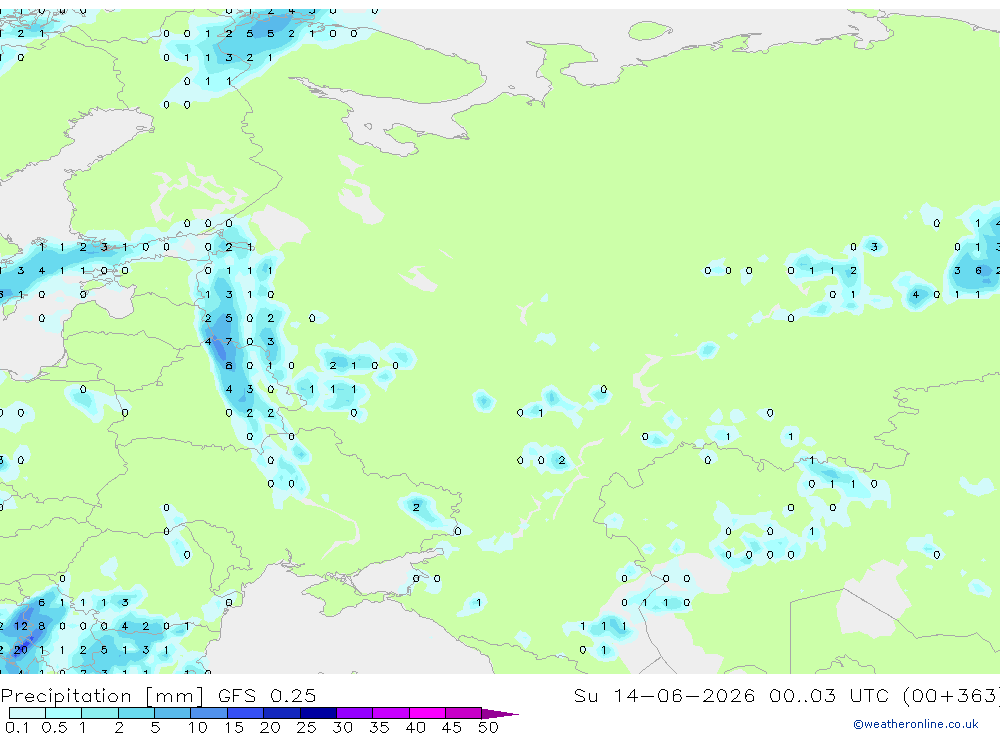Click the 'Precipitation [mm]' title text

[x=102, y=695]
